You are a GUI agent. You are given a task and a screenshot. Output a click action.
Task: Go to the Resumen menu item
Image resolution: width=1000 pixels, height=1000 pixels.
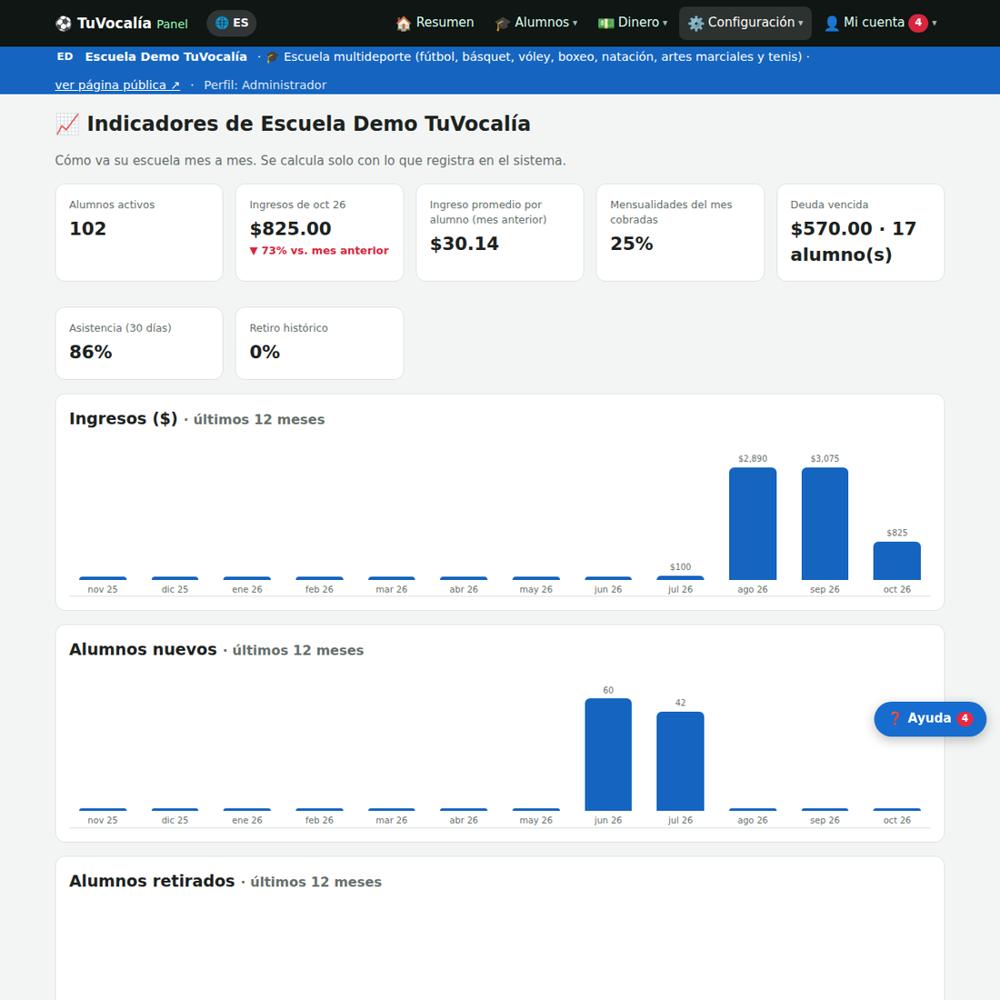tap(435, 23)
